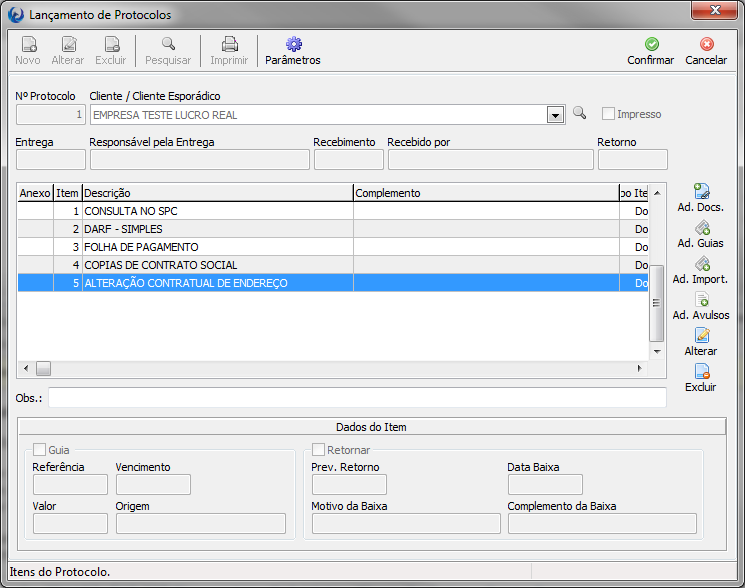Click the toolbar Alterar icon beside Novo
Screen dimensions: 745x588
69,45
